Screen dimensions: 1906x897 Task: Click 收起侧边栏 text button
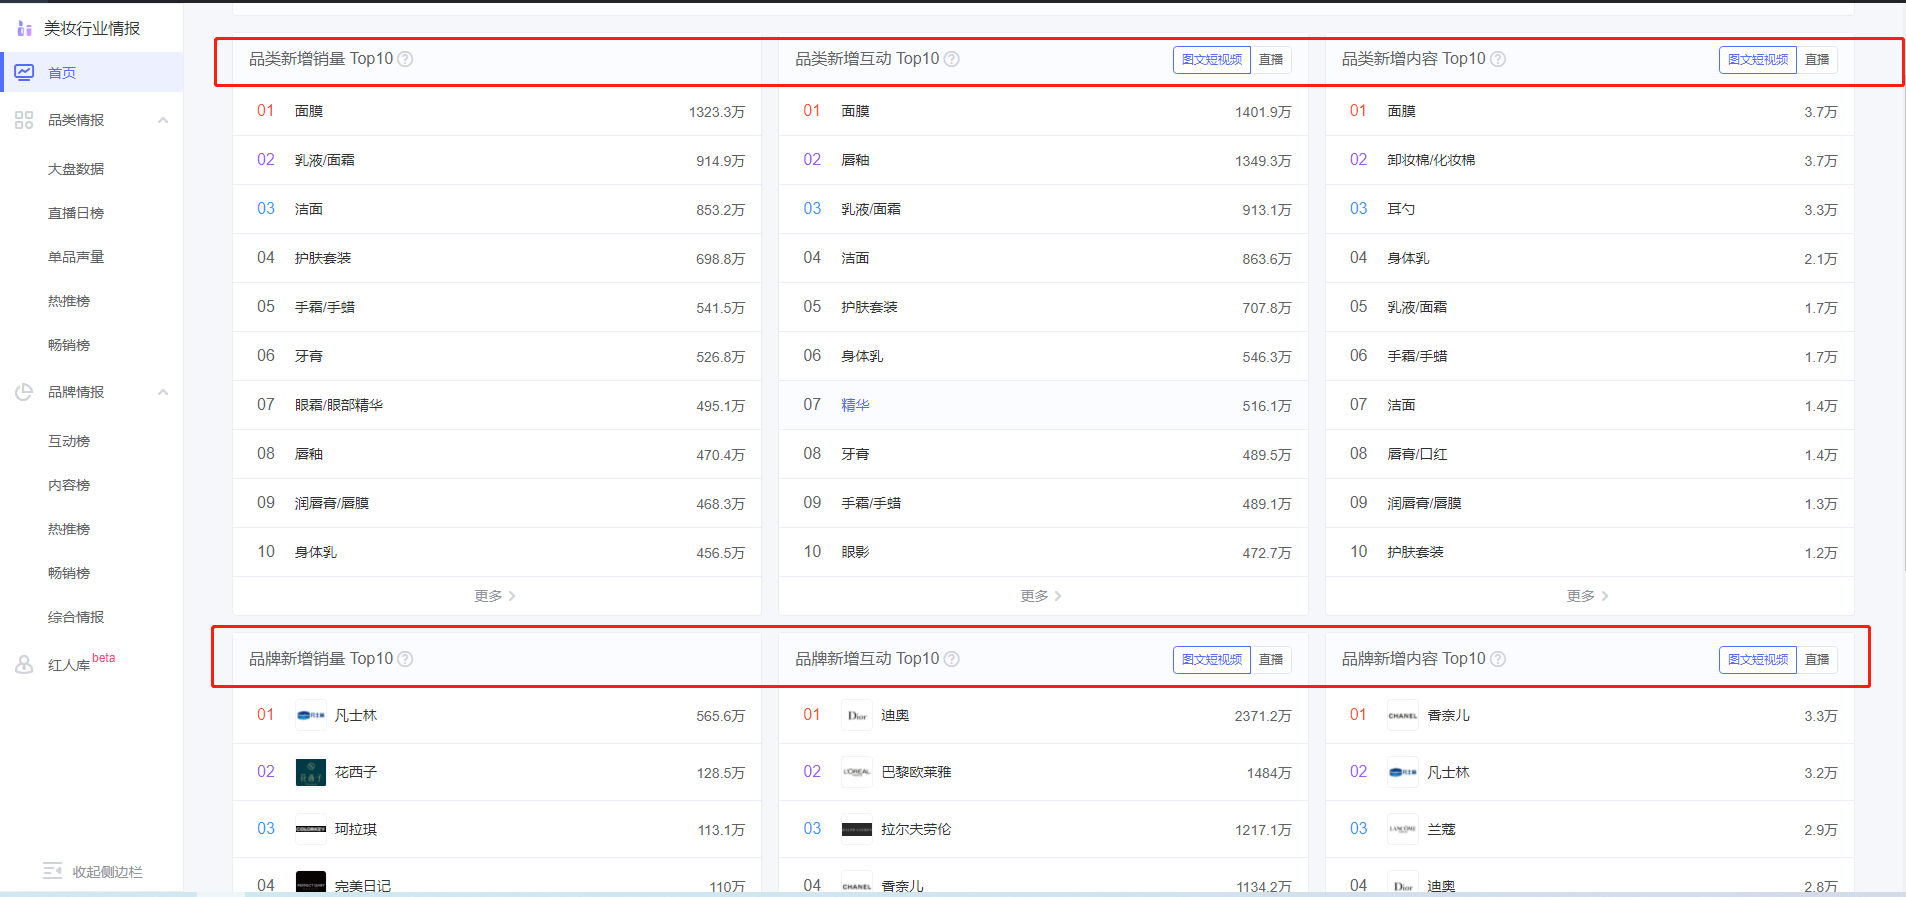(108, 872)
